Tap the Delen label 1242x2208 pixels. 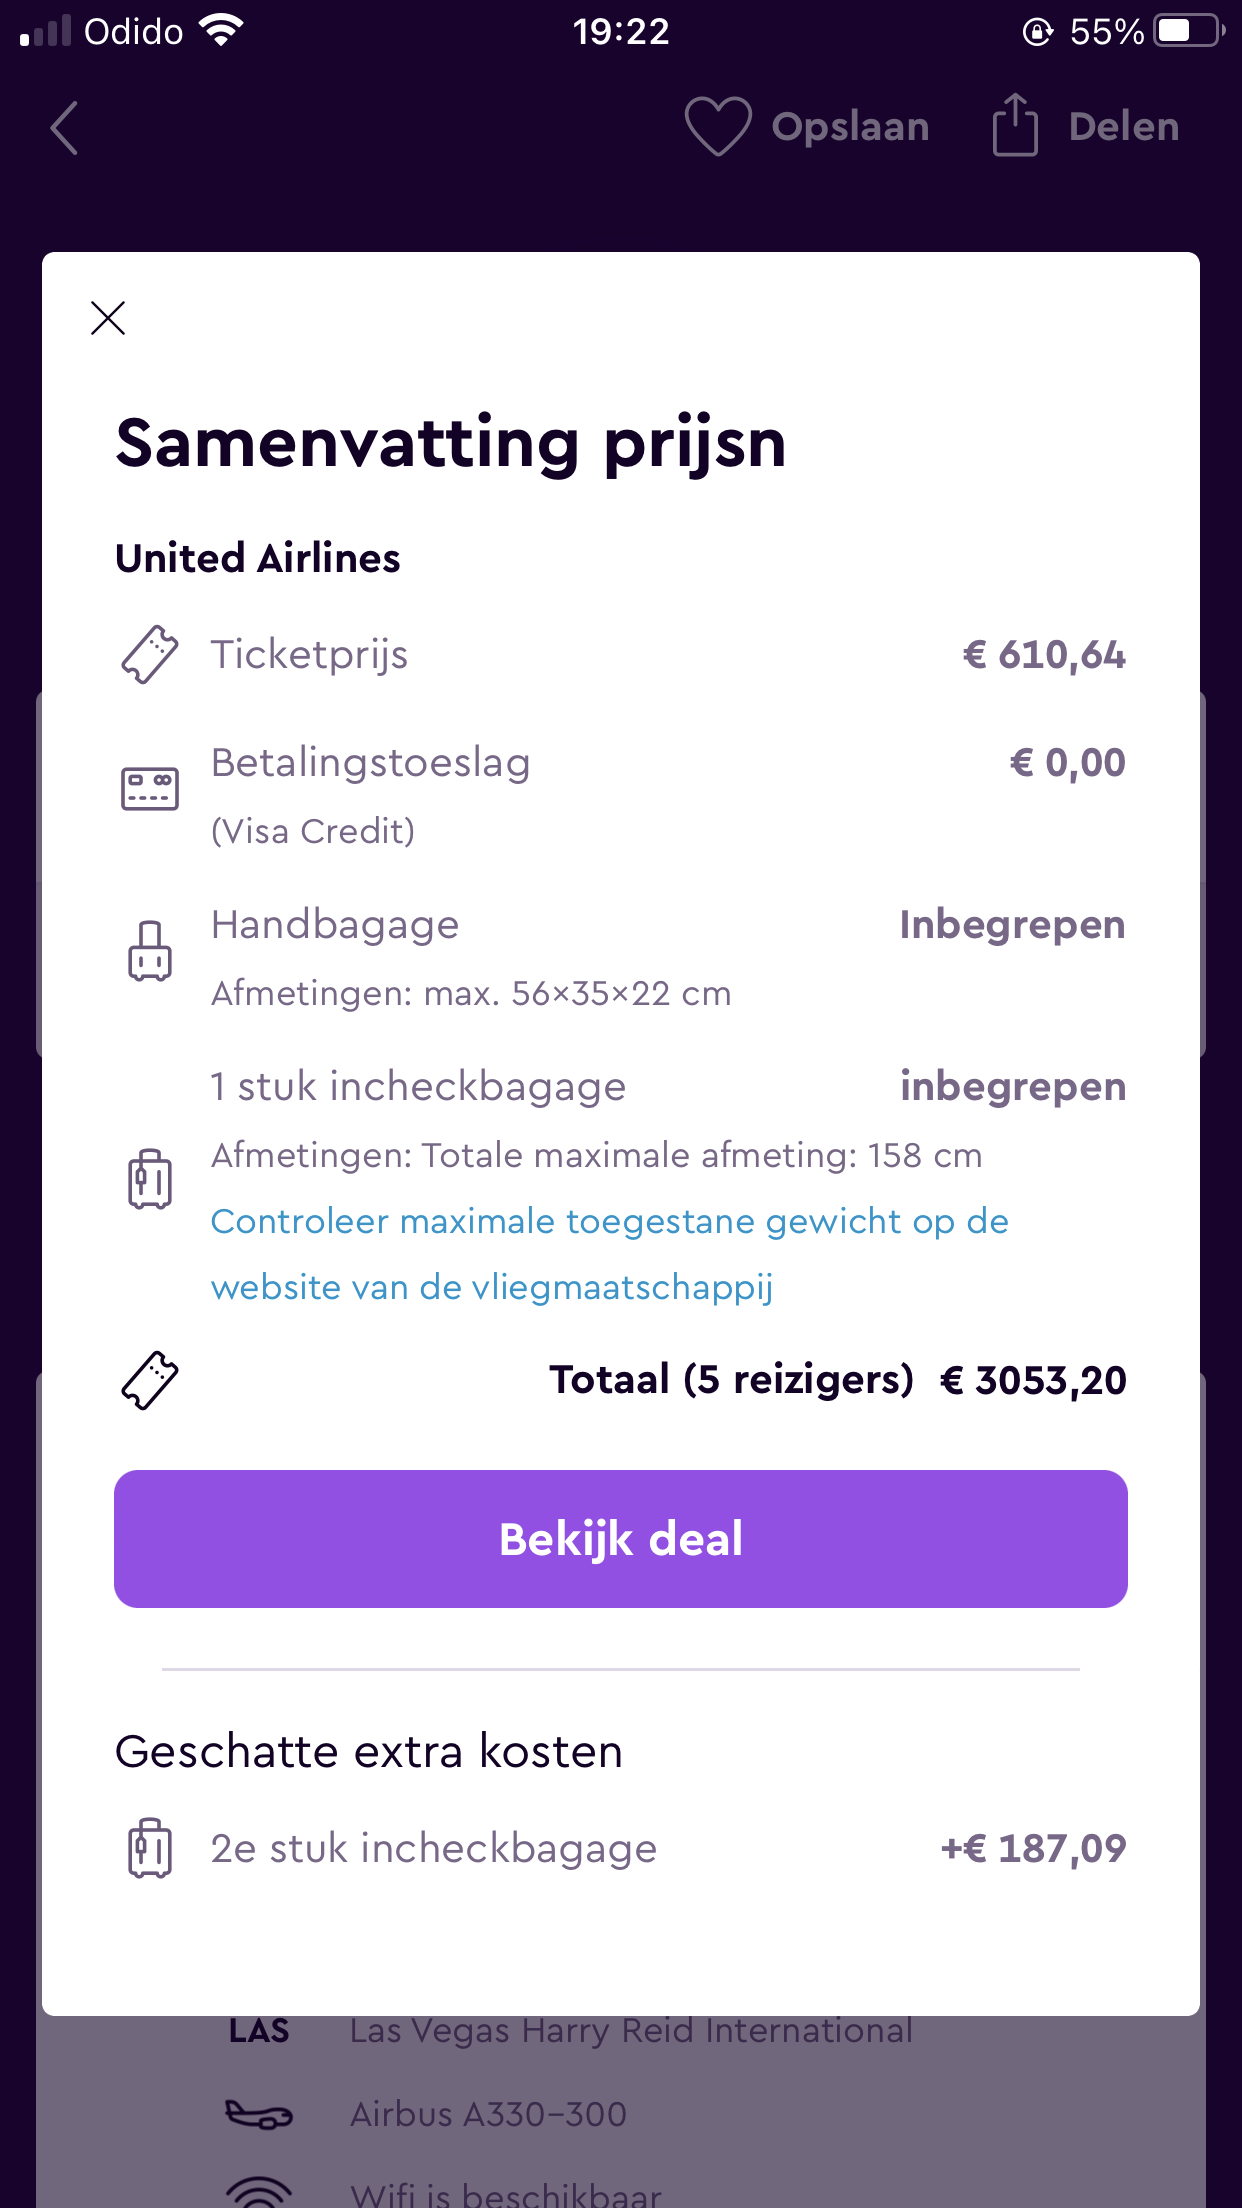point(1123,127)
